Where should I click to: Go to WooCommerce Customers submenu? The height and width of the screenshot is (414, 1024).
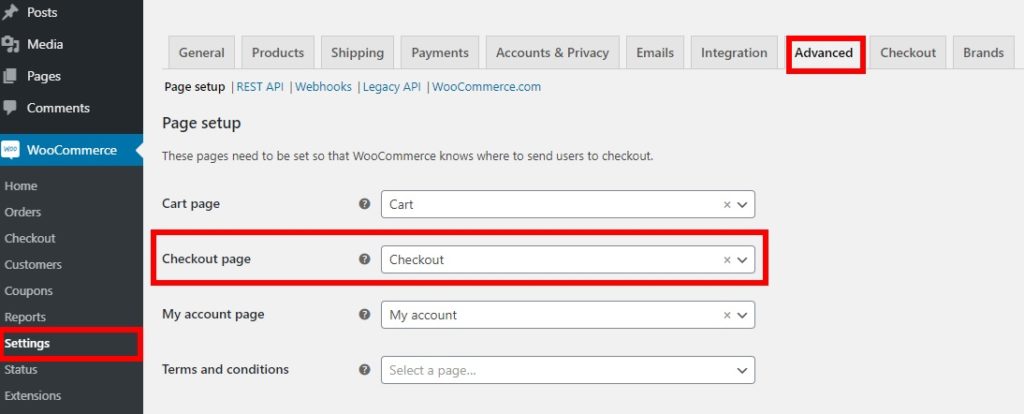[x=33, y=264]
